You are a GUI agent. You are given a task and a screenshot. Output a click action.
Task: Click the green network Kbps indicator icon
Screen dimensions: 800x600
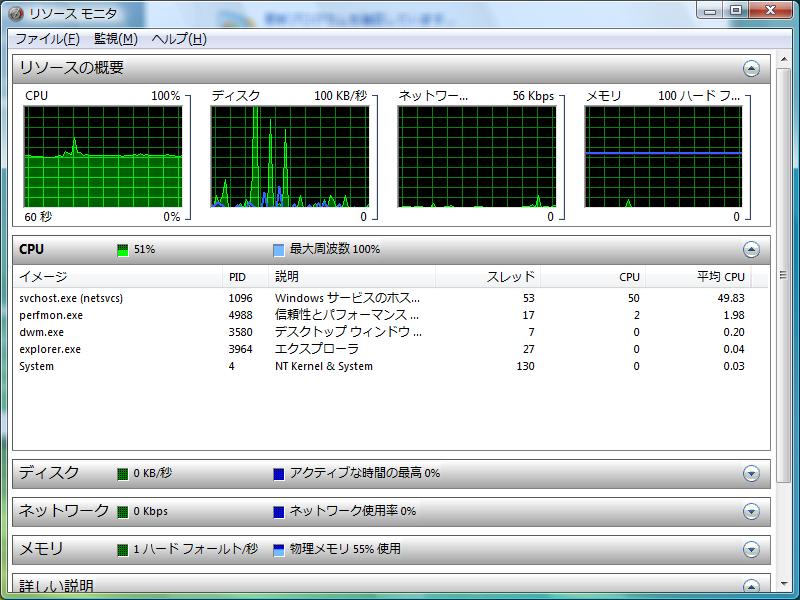123,512
